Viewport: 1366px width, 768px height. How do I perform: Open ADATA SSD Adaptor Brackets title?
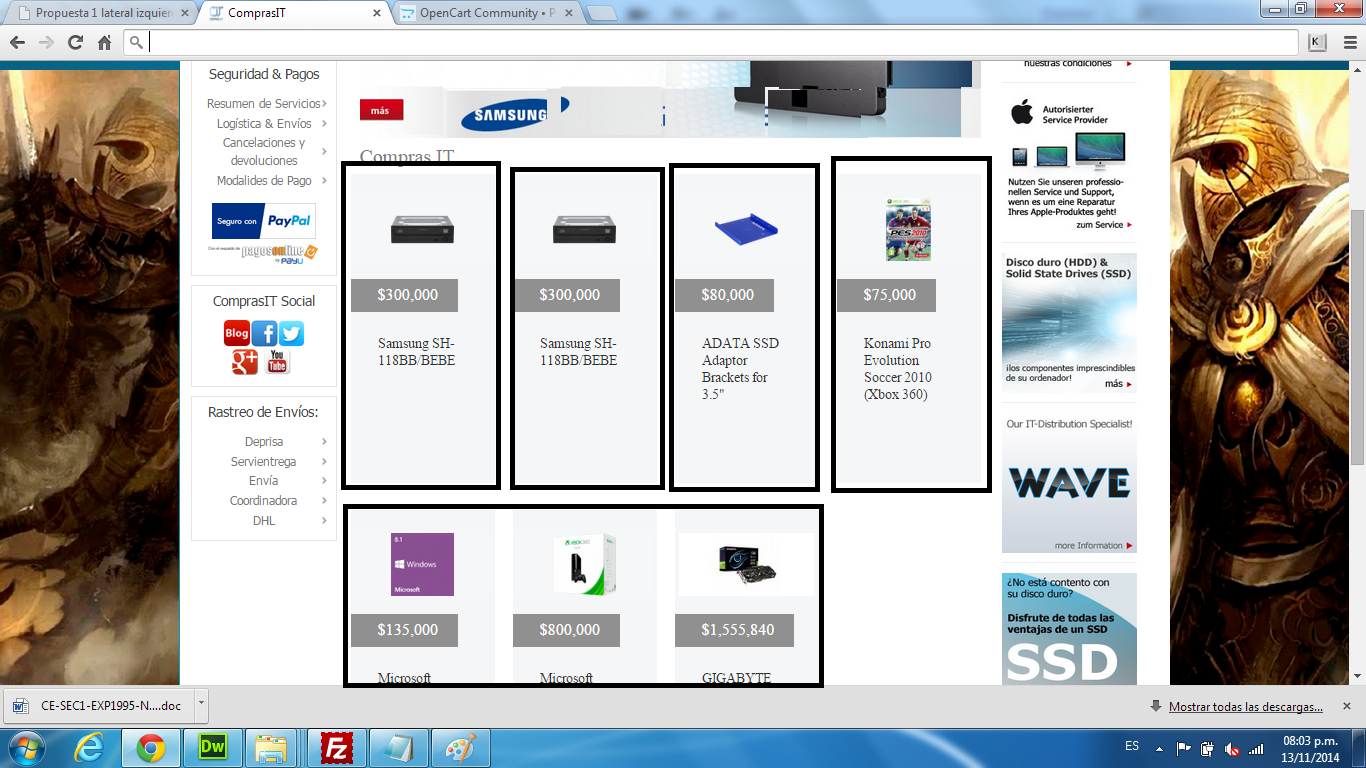pyautogui.click(x=740, y=369)
